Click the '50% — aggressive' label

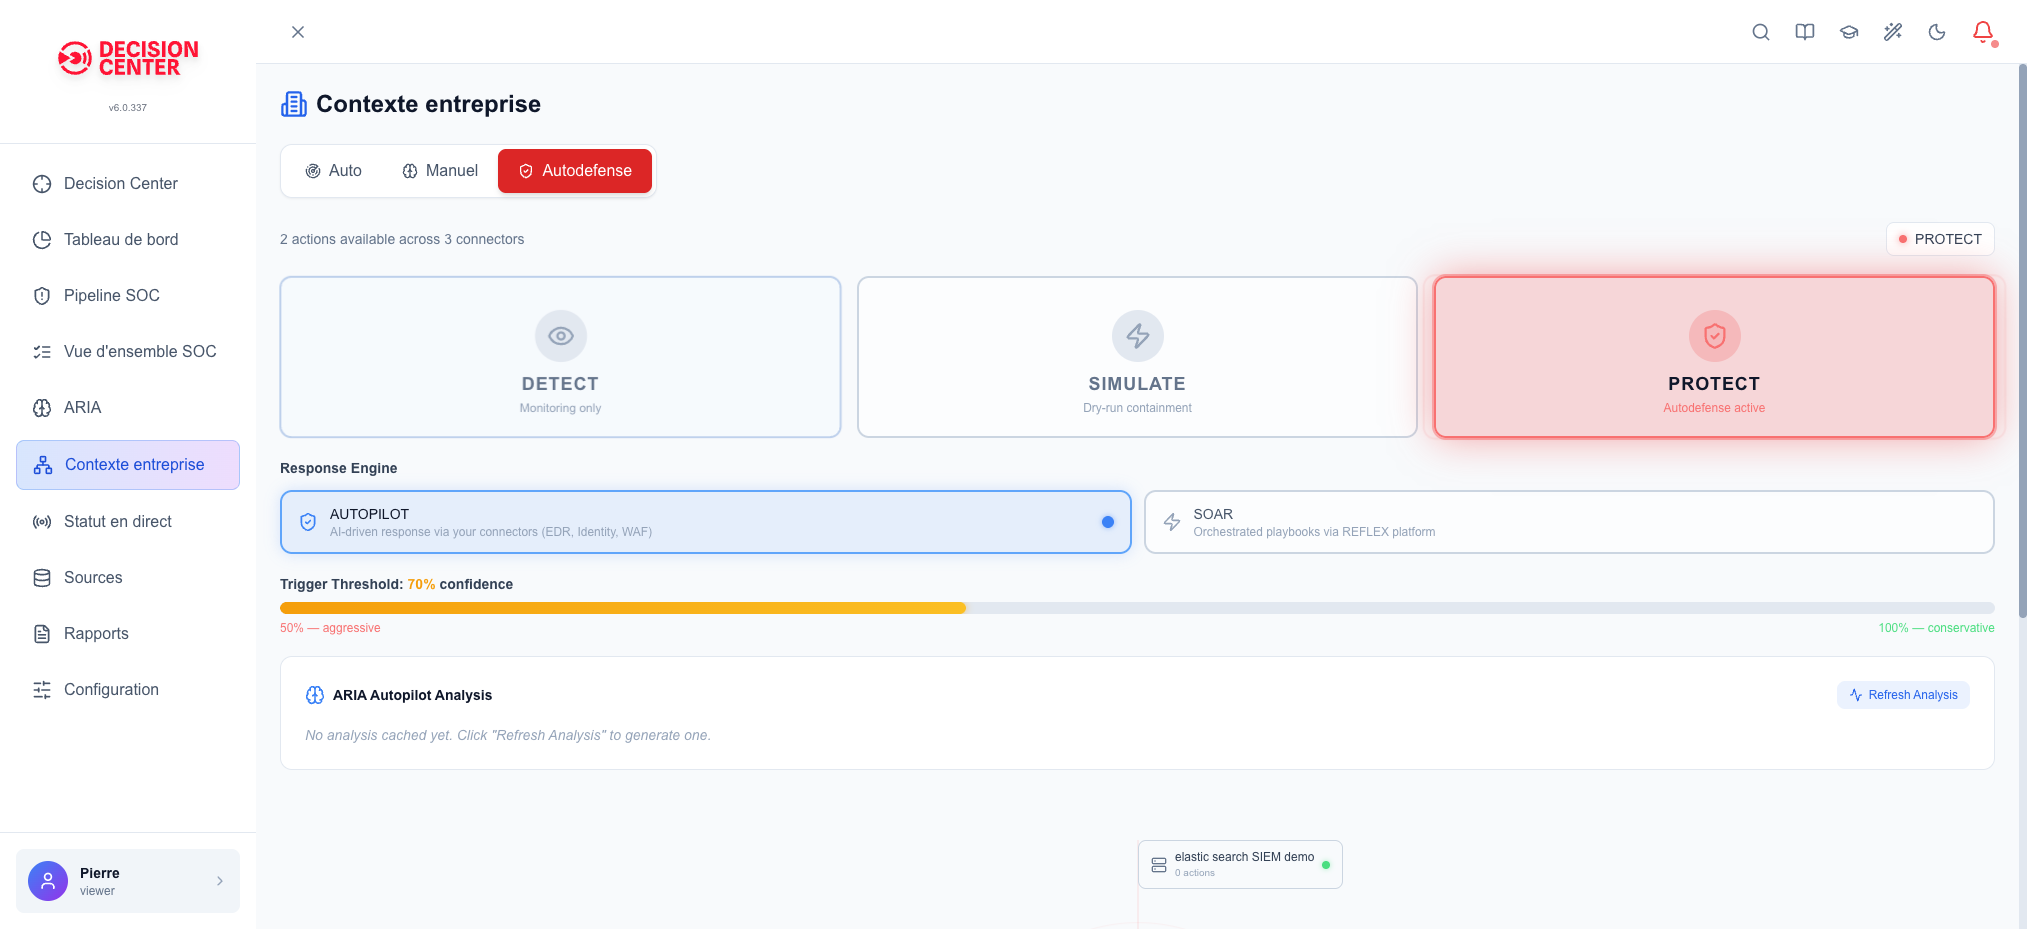(330, 628)
